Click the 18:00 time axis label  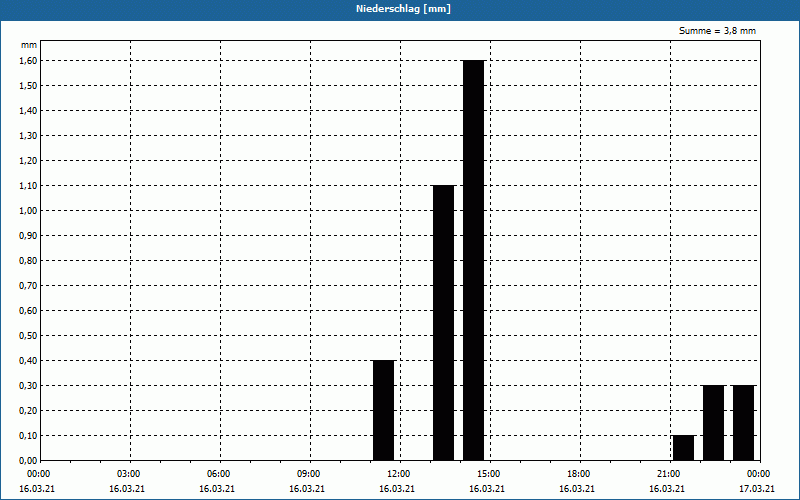coord(580,474)
